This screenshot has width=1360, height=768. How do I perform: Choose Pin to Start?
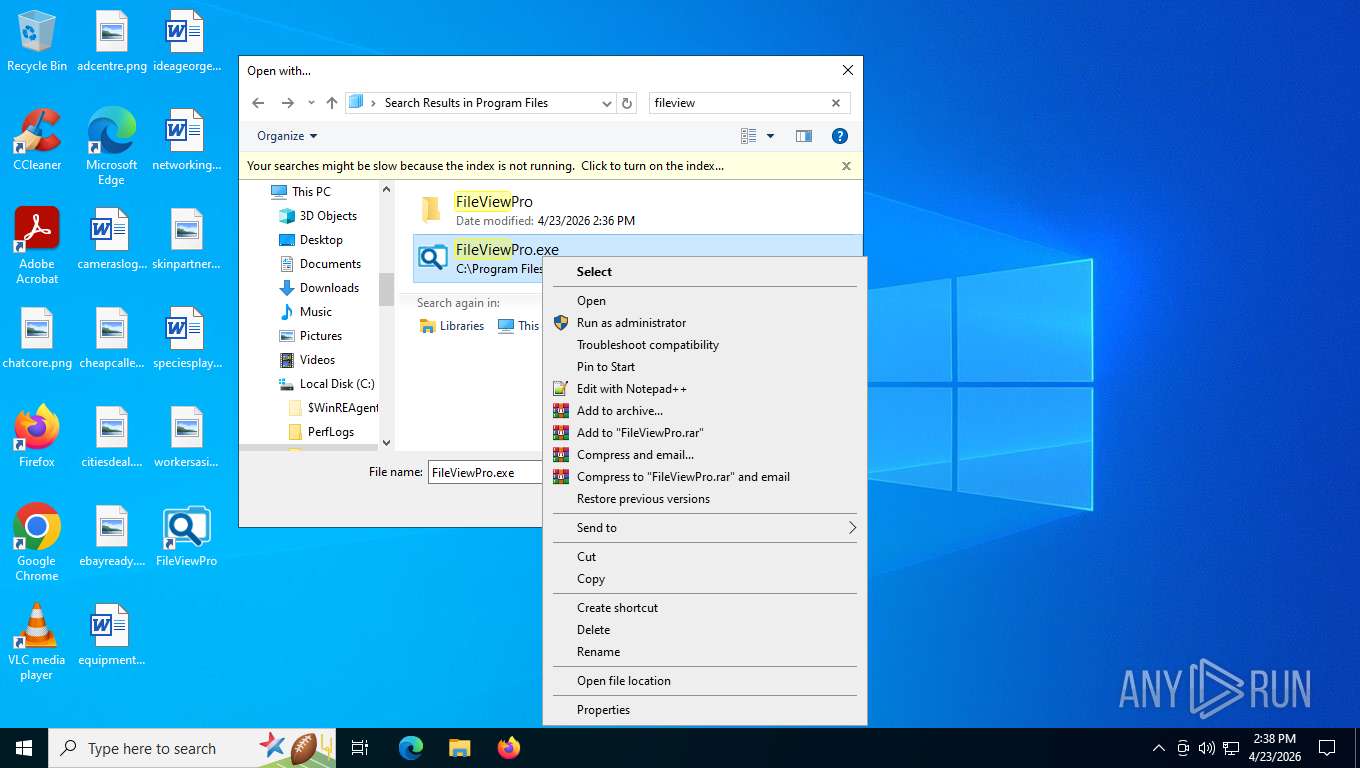tap(705, 367)
